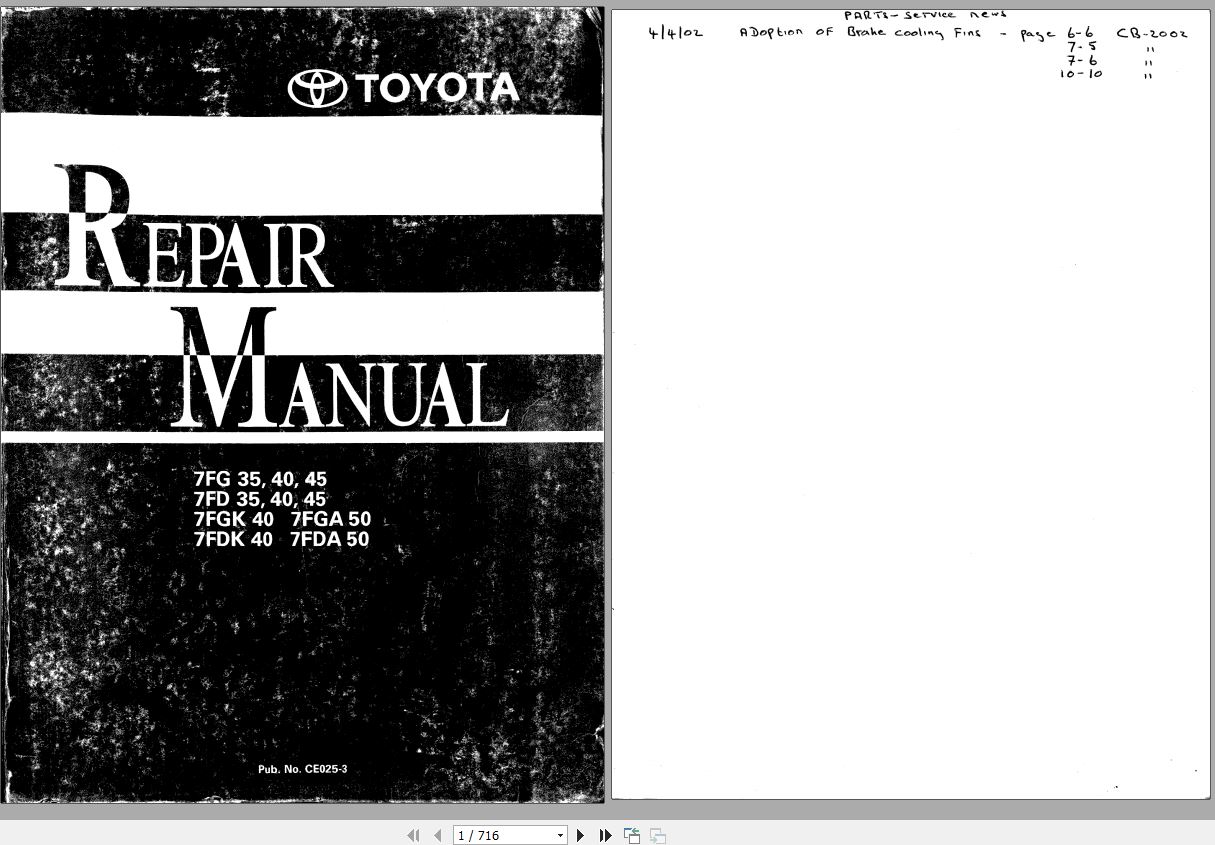Click the large REPAIR title word
Viewport: 1215px width, 845px height.
[193, 227]
